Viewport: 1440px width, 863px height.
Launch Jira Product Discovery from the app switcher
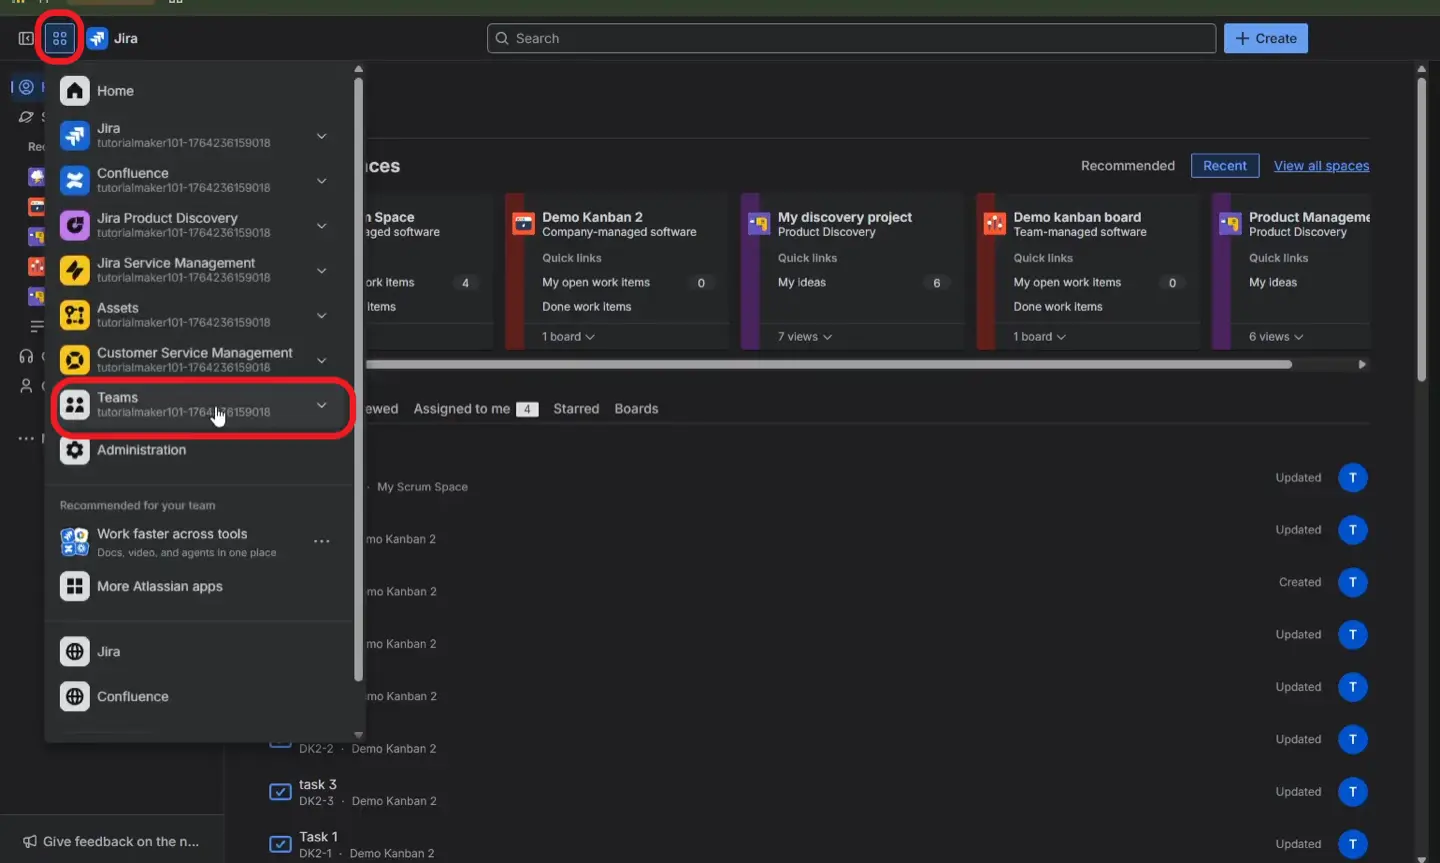[75, 225]
